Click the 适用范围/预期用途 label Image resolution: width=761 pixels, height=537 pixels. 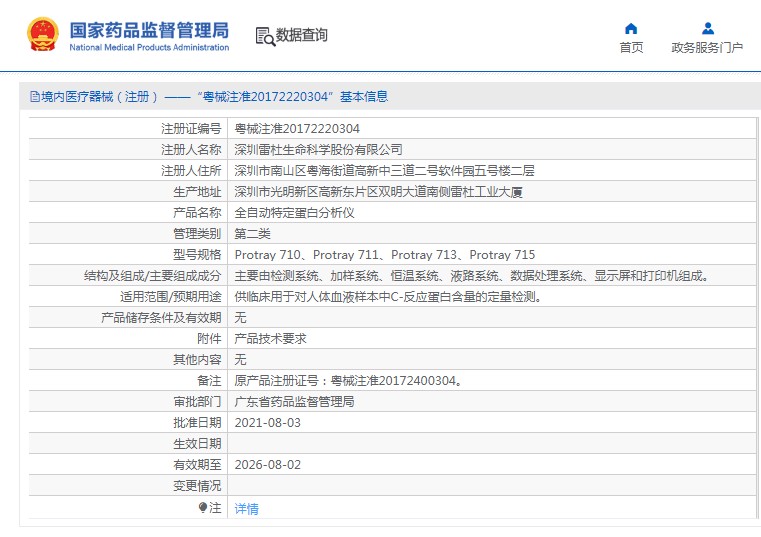pos(171,297)
